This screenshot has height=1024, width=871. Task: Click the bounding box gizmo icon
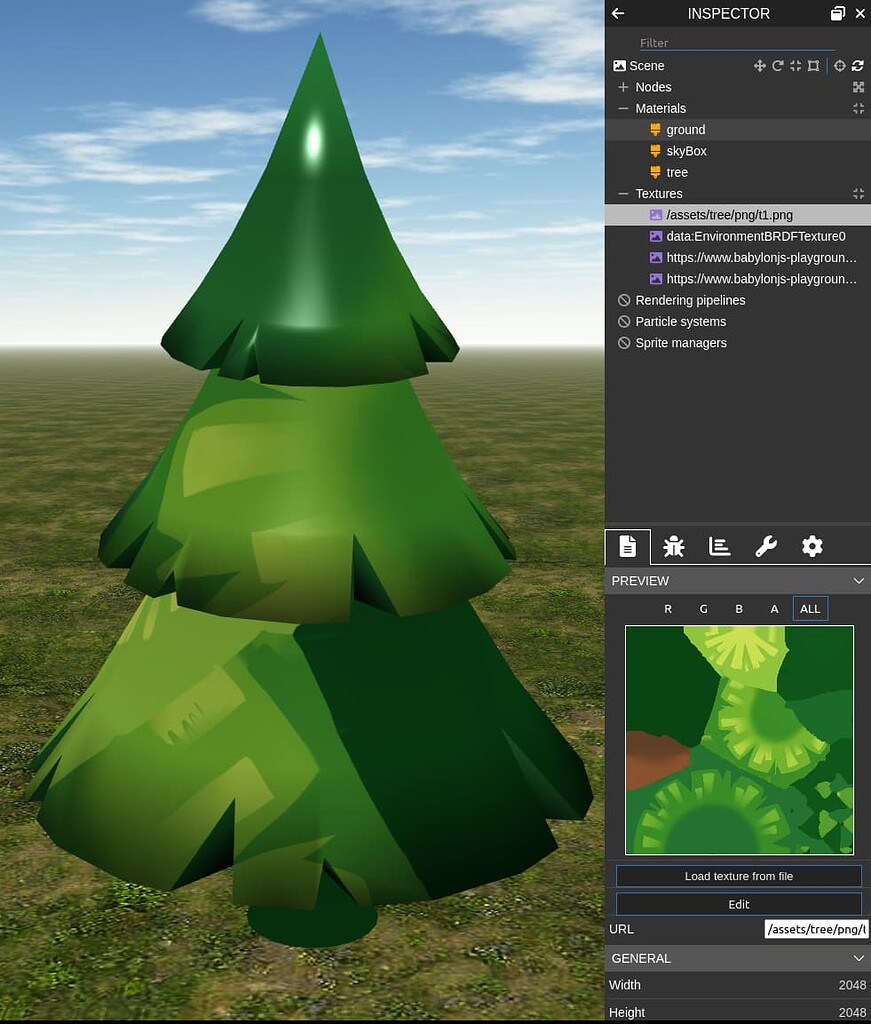coord(813,66)
